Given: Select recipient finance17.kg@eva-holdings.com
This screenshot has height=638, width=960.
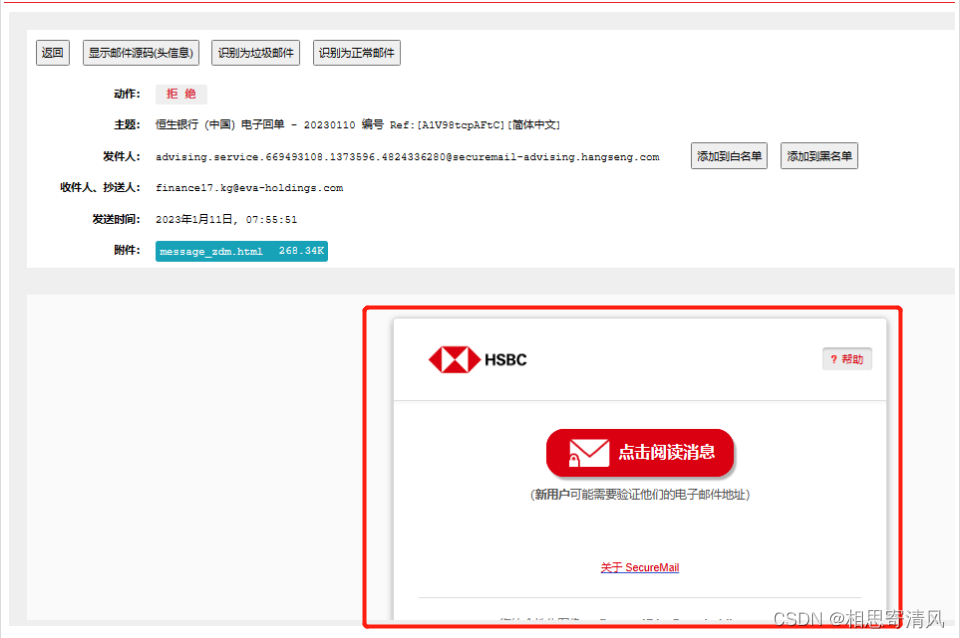Looking at the screenshot, I should tap(249, 188).
